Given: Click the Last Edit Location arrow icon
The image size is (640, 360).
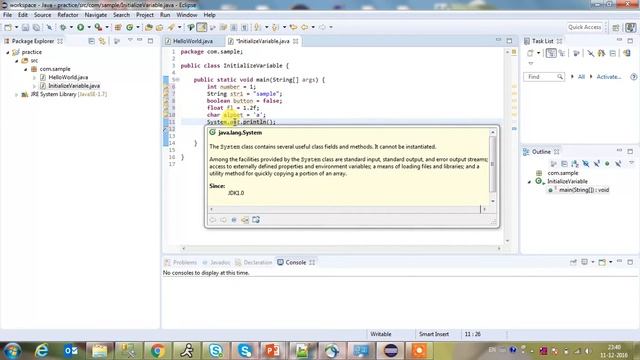Looking at the screenshot, I should point(293,27).
